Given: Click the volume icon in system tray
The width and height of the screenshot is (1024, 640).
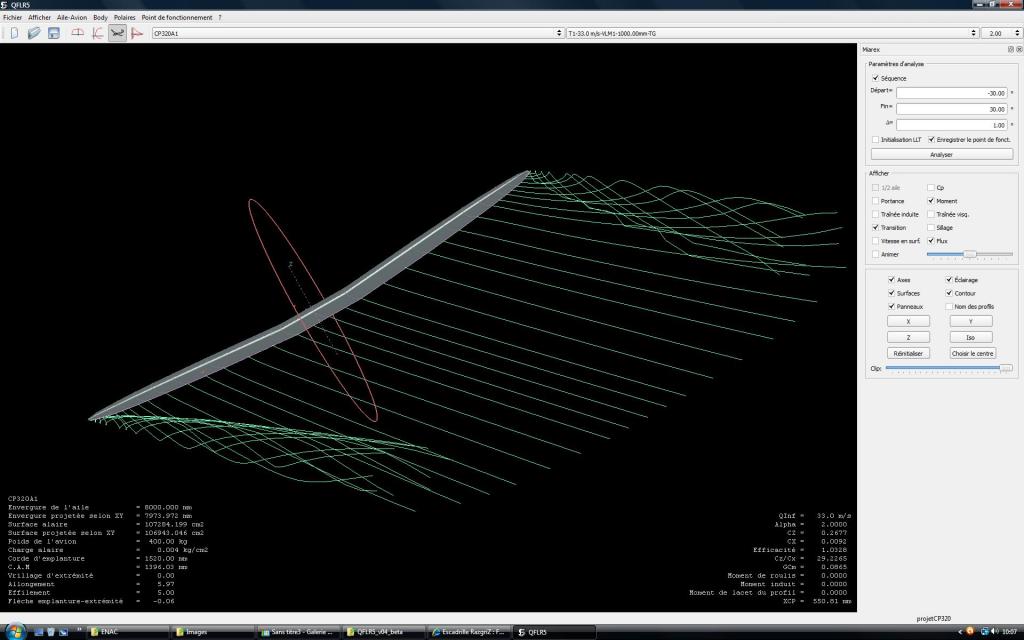Looking at the screenshot, I should click(x=995, y=632).
